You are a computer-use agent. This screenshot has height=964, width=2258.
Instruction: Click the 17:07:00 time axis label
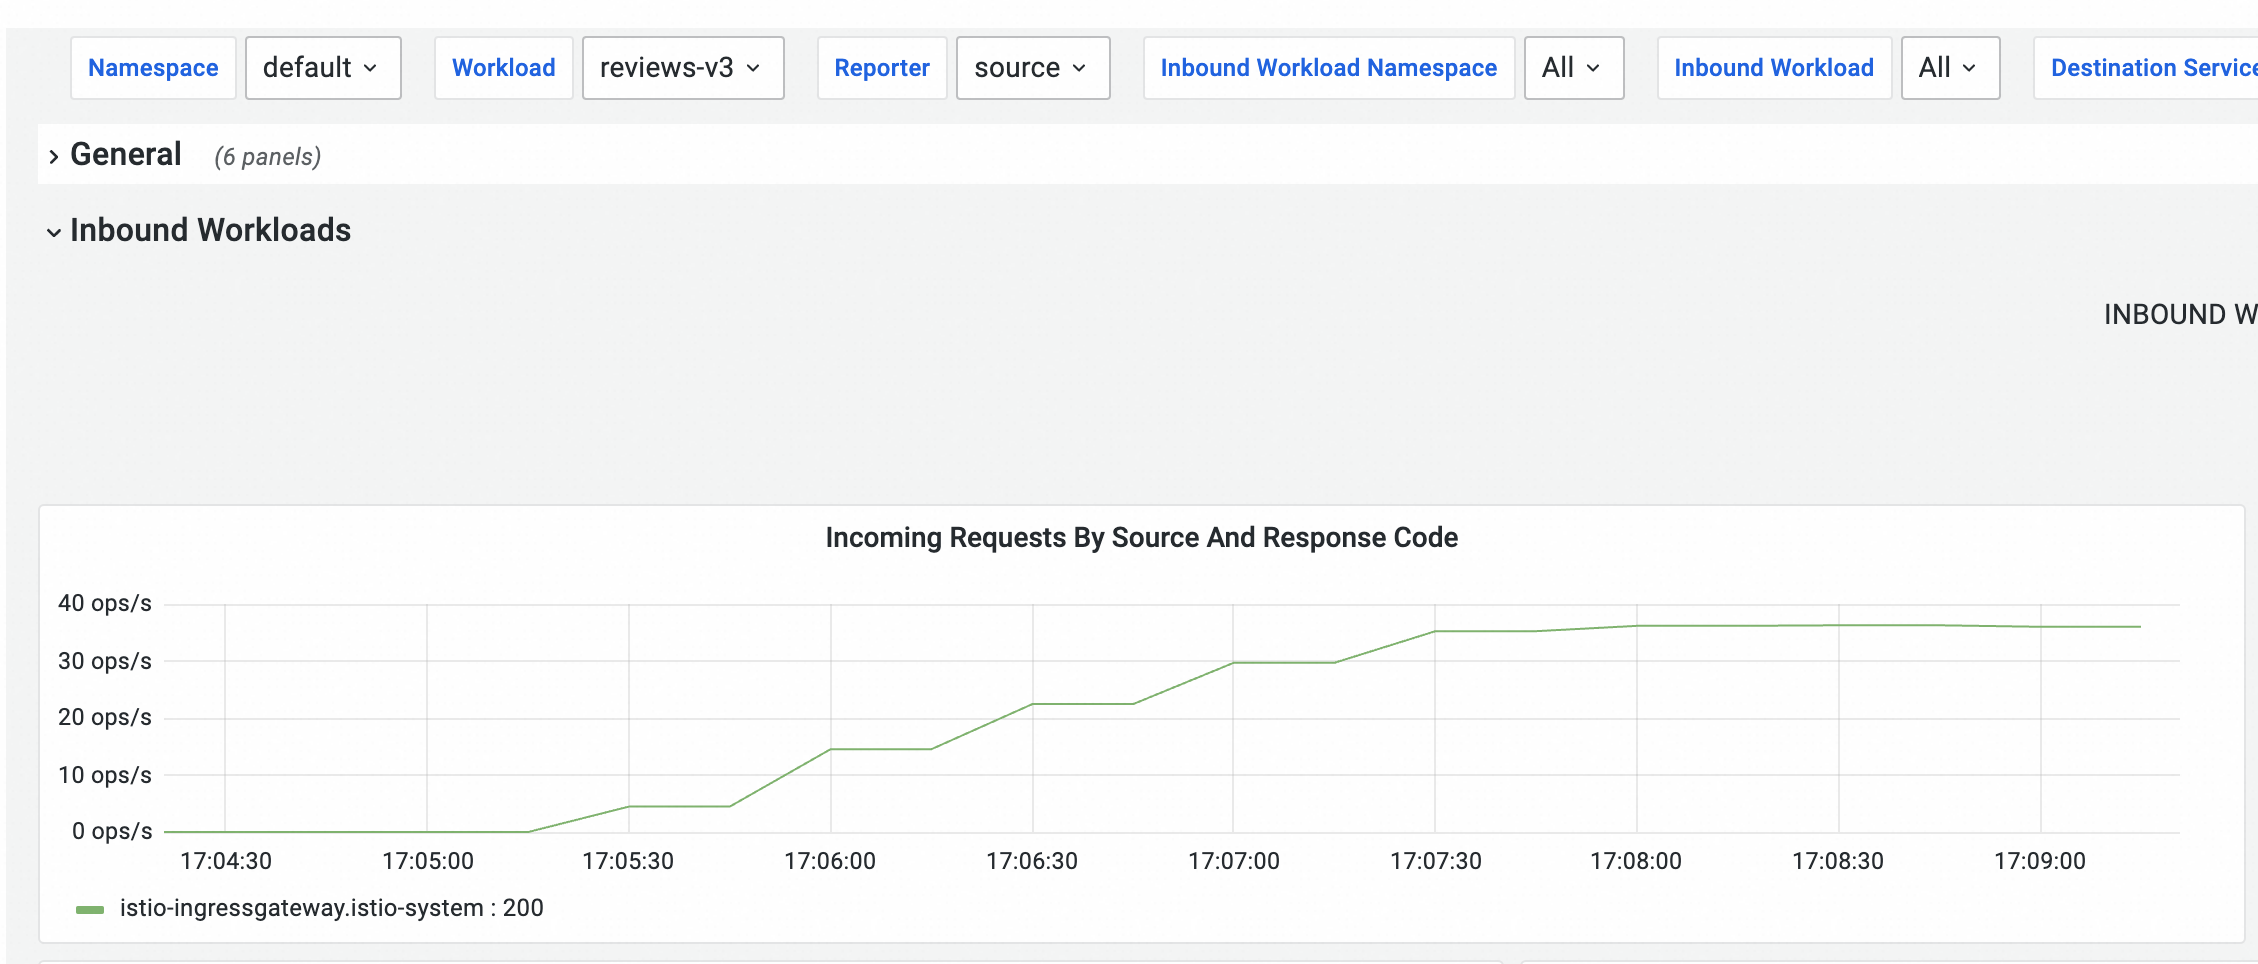[x=1234, y=861]
